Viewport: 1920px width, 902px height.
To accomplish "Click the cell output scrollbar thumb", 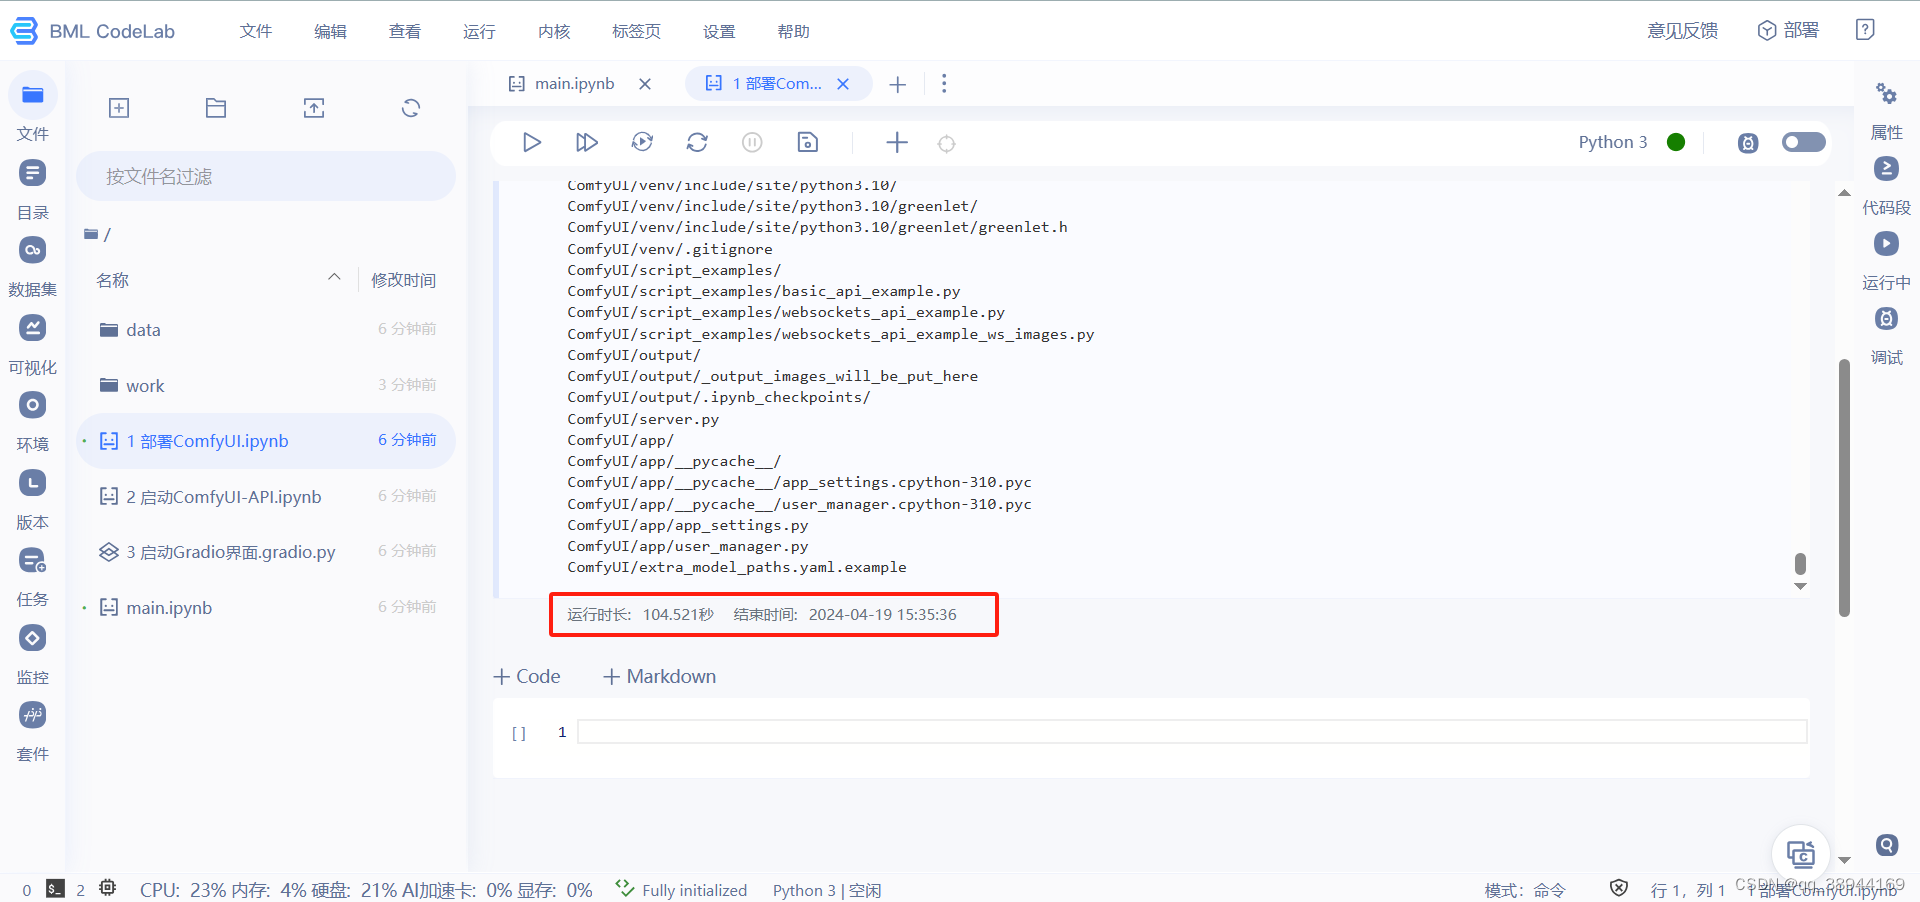I will coord(1800,564).
